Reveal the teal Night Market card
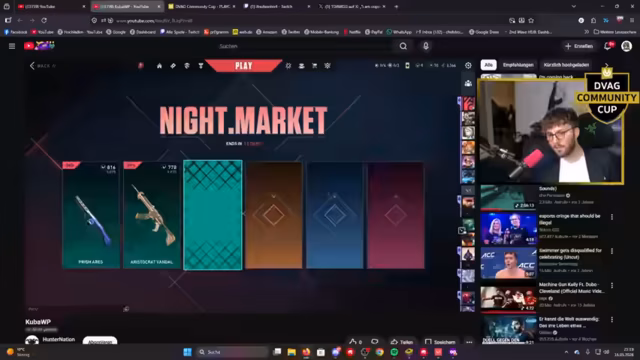This screenshot has height=360, width=640. tap(213, 215)
